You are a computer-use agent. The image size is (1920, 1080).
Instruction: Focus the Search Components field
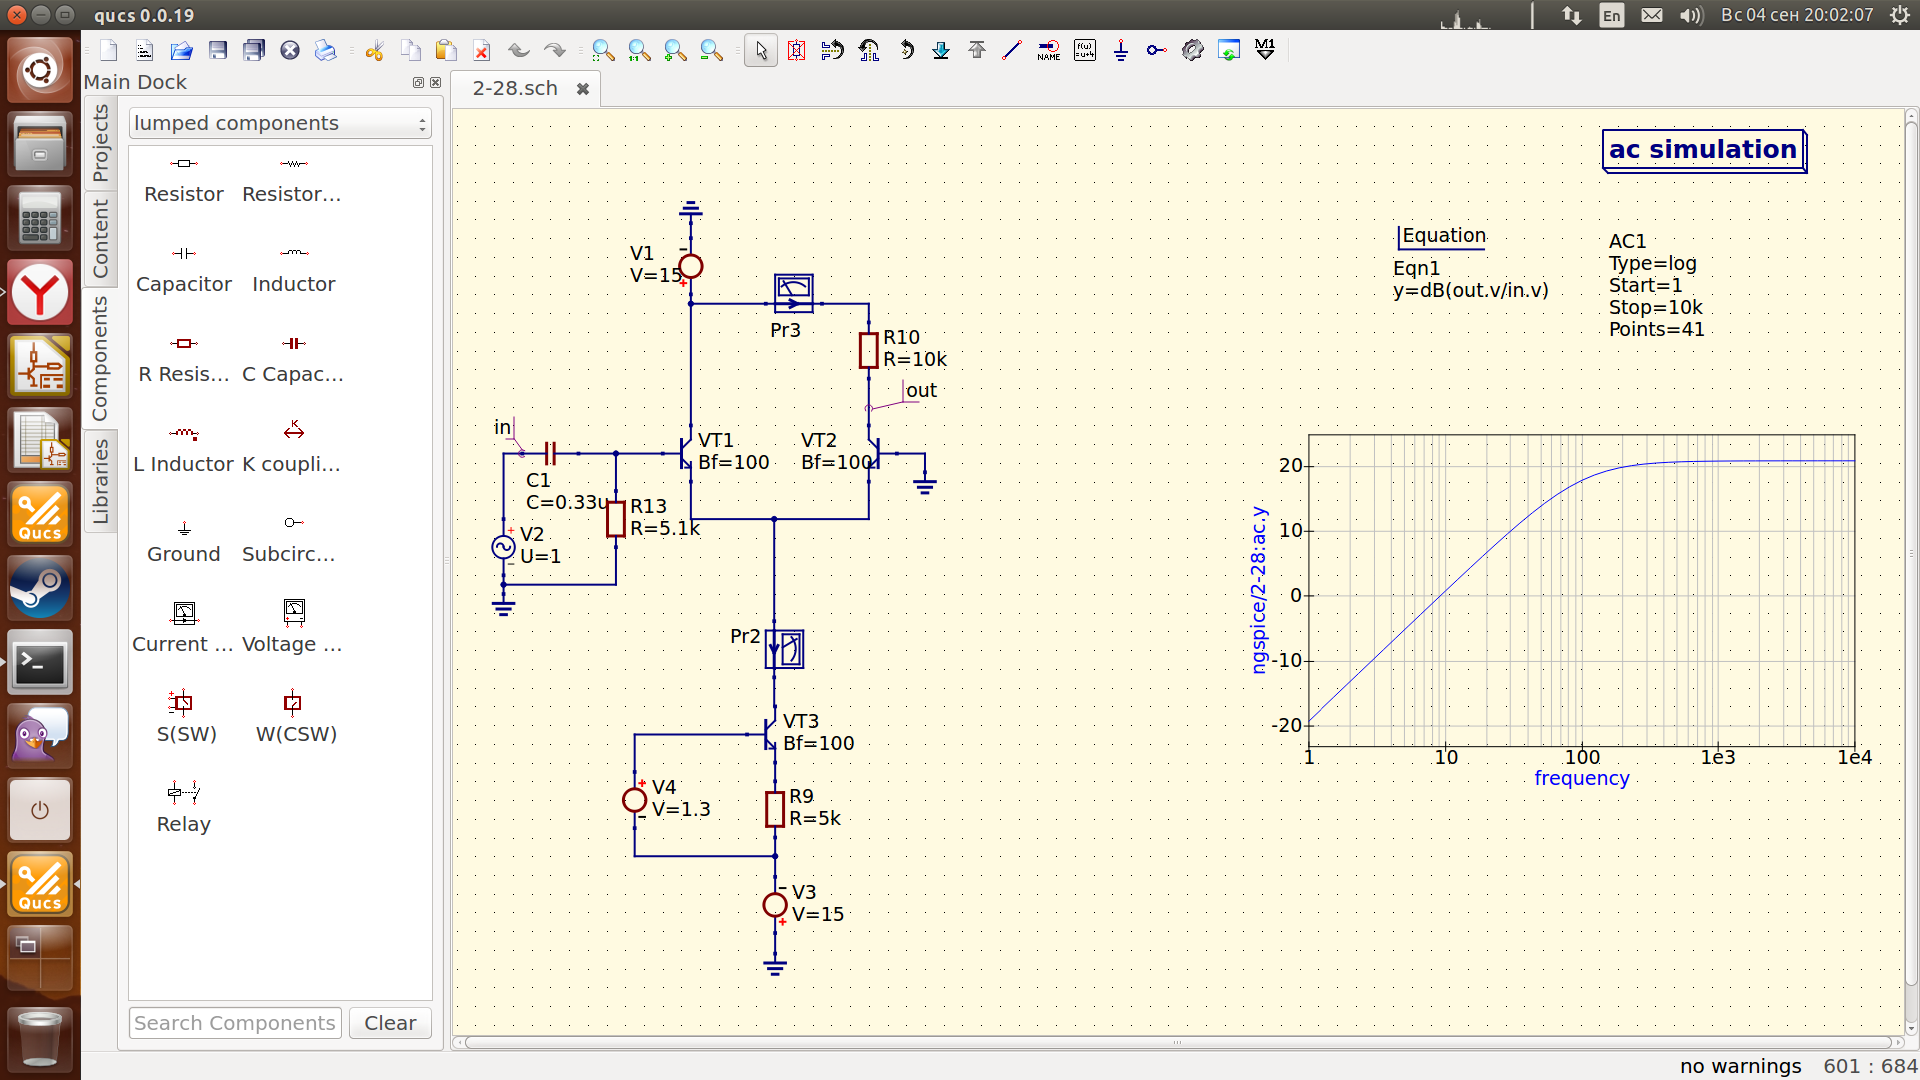[x=235, y=1023]
